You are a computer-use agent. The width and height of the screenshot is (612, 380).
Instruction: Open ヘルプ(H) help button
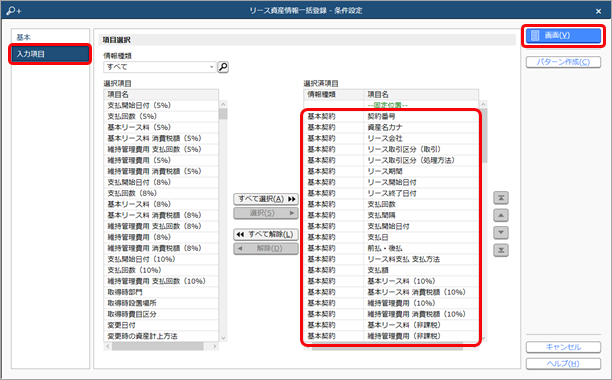563,364
